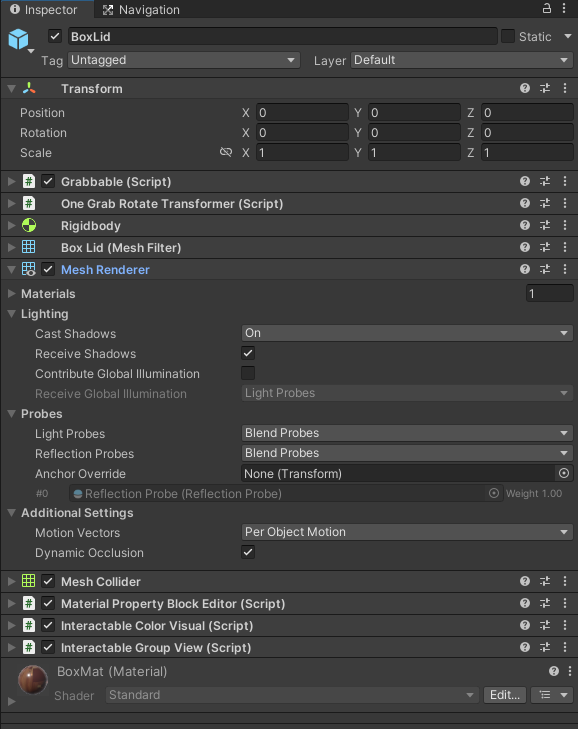Click the Anchor Override None (Transform) field

[399, 473]
